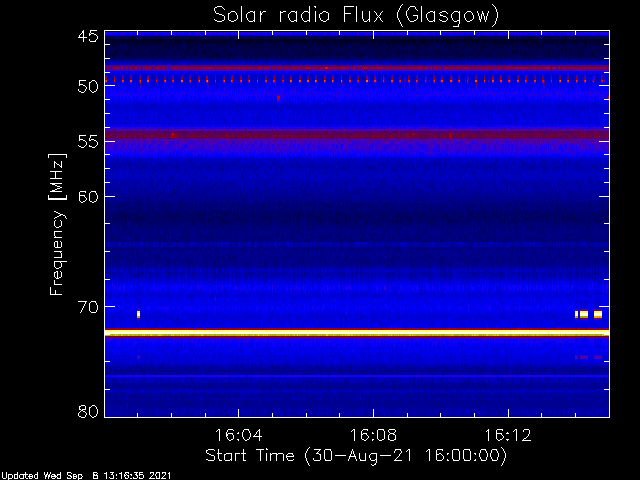This screenshot has height=480, width=640.
Task: Click the 16:04 time tick label
Action: pos(238,435)
